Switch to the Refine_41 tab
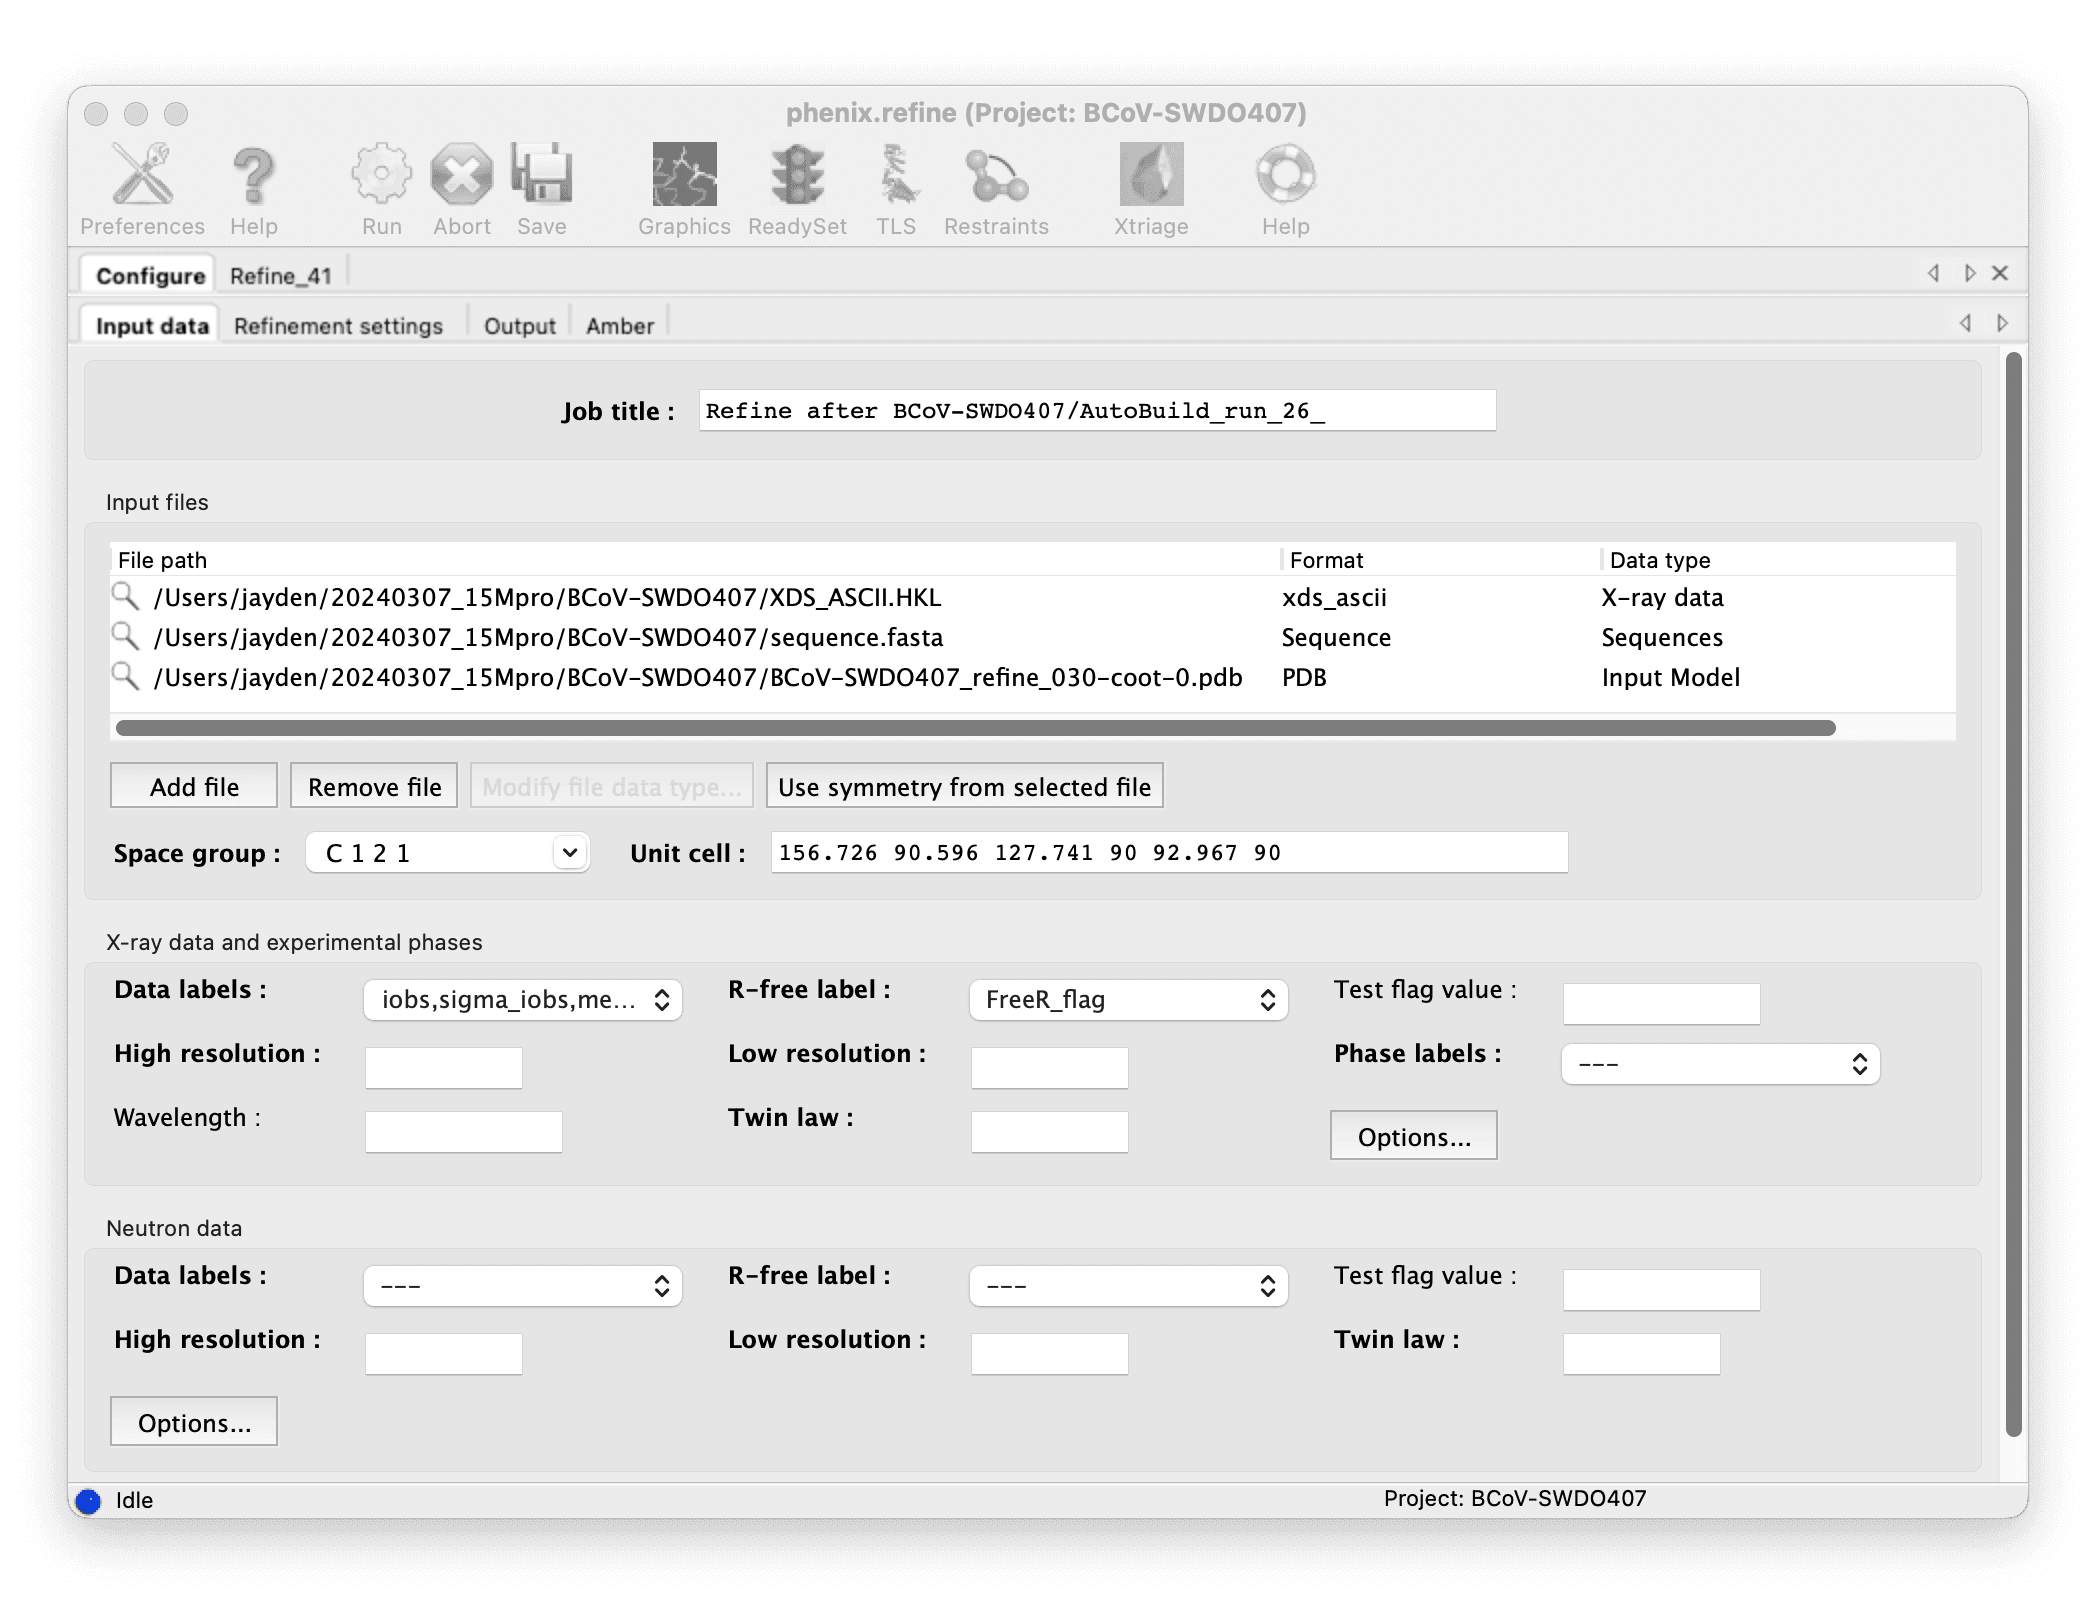 tap(281, 276)
